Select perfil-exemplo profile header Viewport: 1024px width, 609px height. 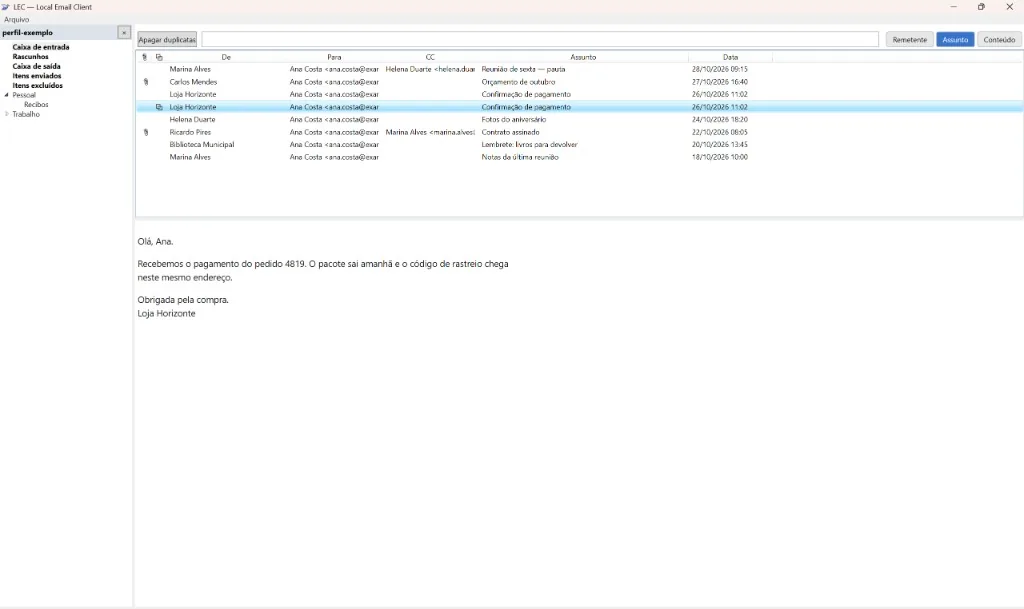(x=27, y=33)
